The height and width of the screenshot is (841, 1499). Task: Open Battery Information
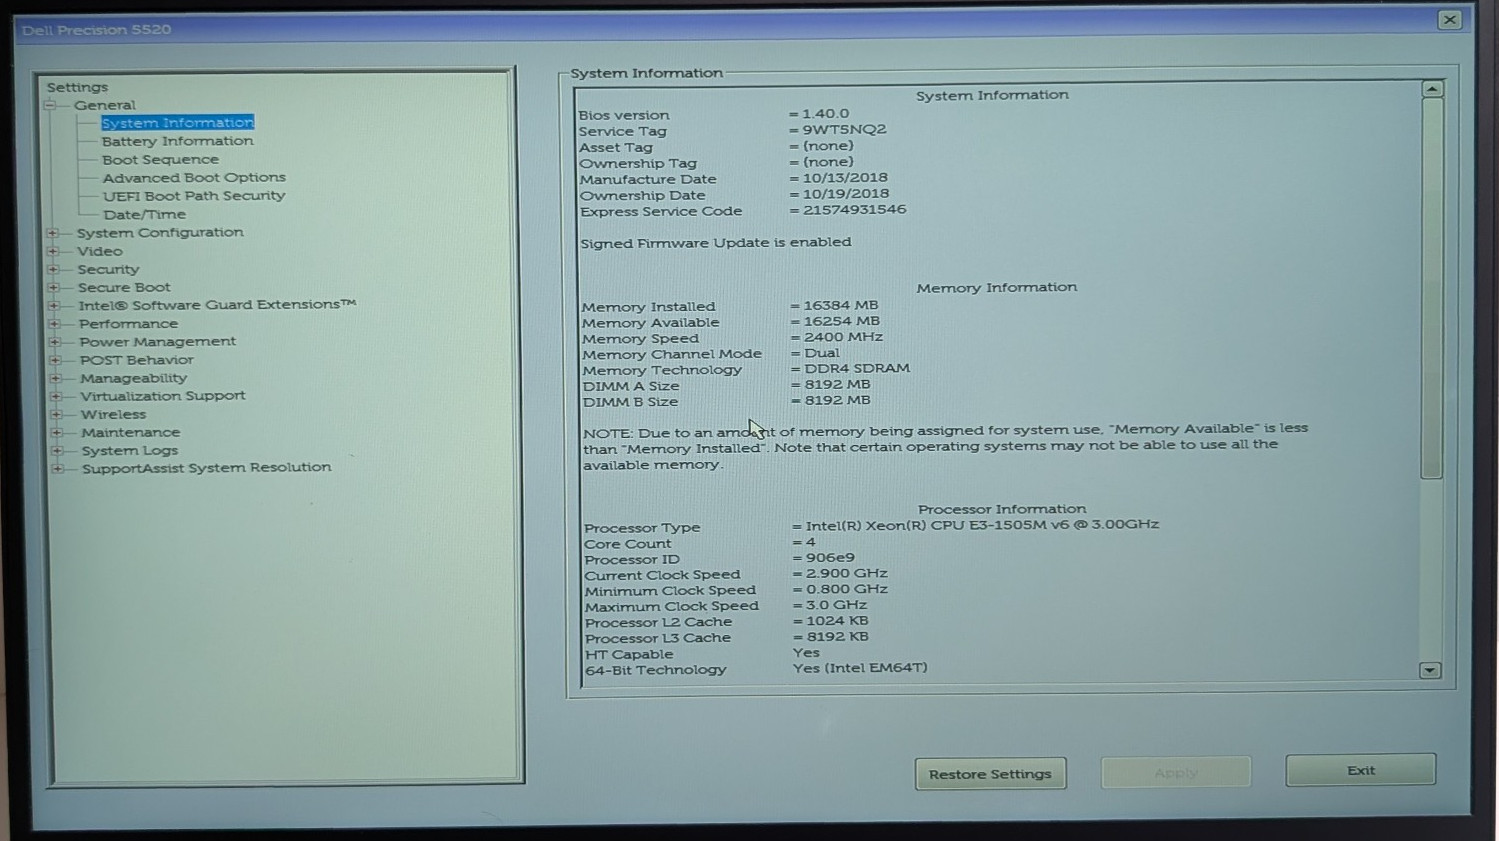(177, 141)
